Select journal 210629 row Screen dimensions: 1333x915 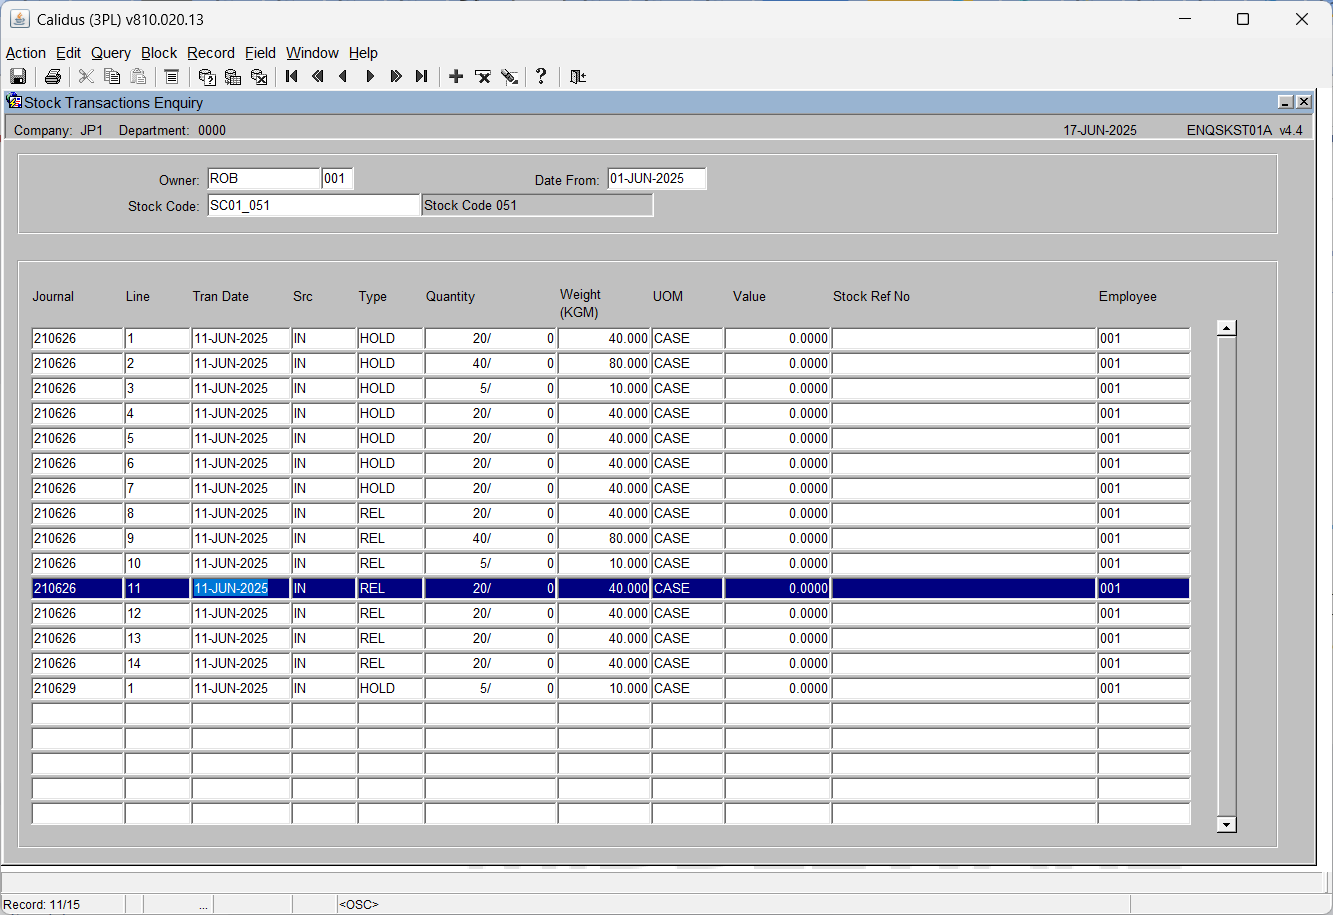point(611,688)
